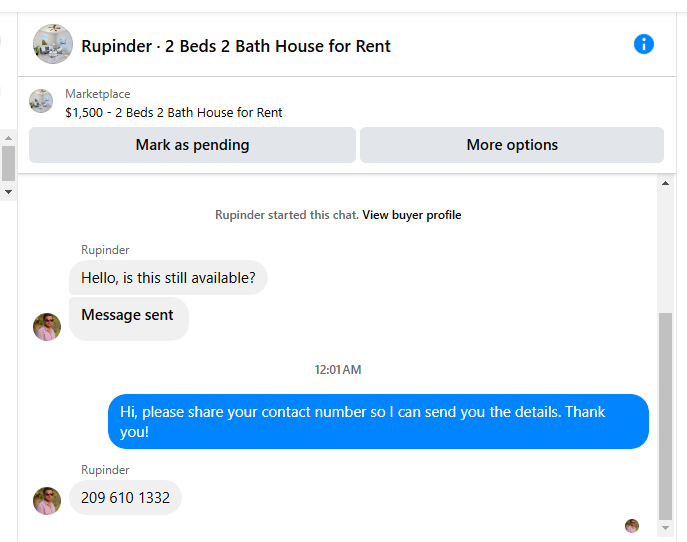Click Mark as pending button

pyautogui.click(x=192, y=145)
